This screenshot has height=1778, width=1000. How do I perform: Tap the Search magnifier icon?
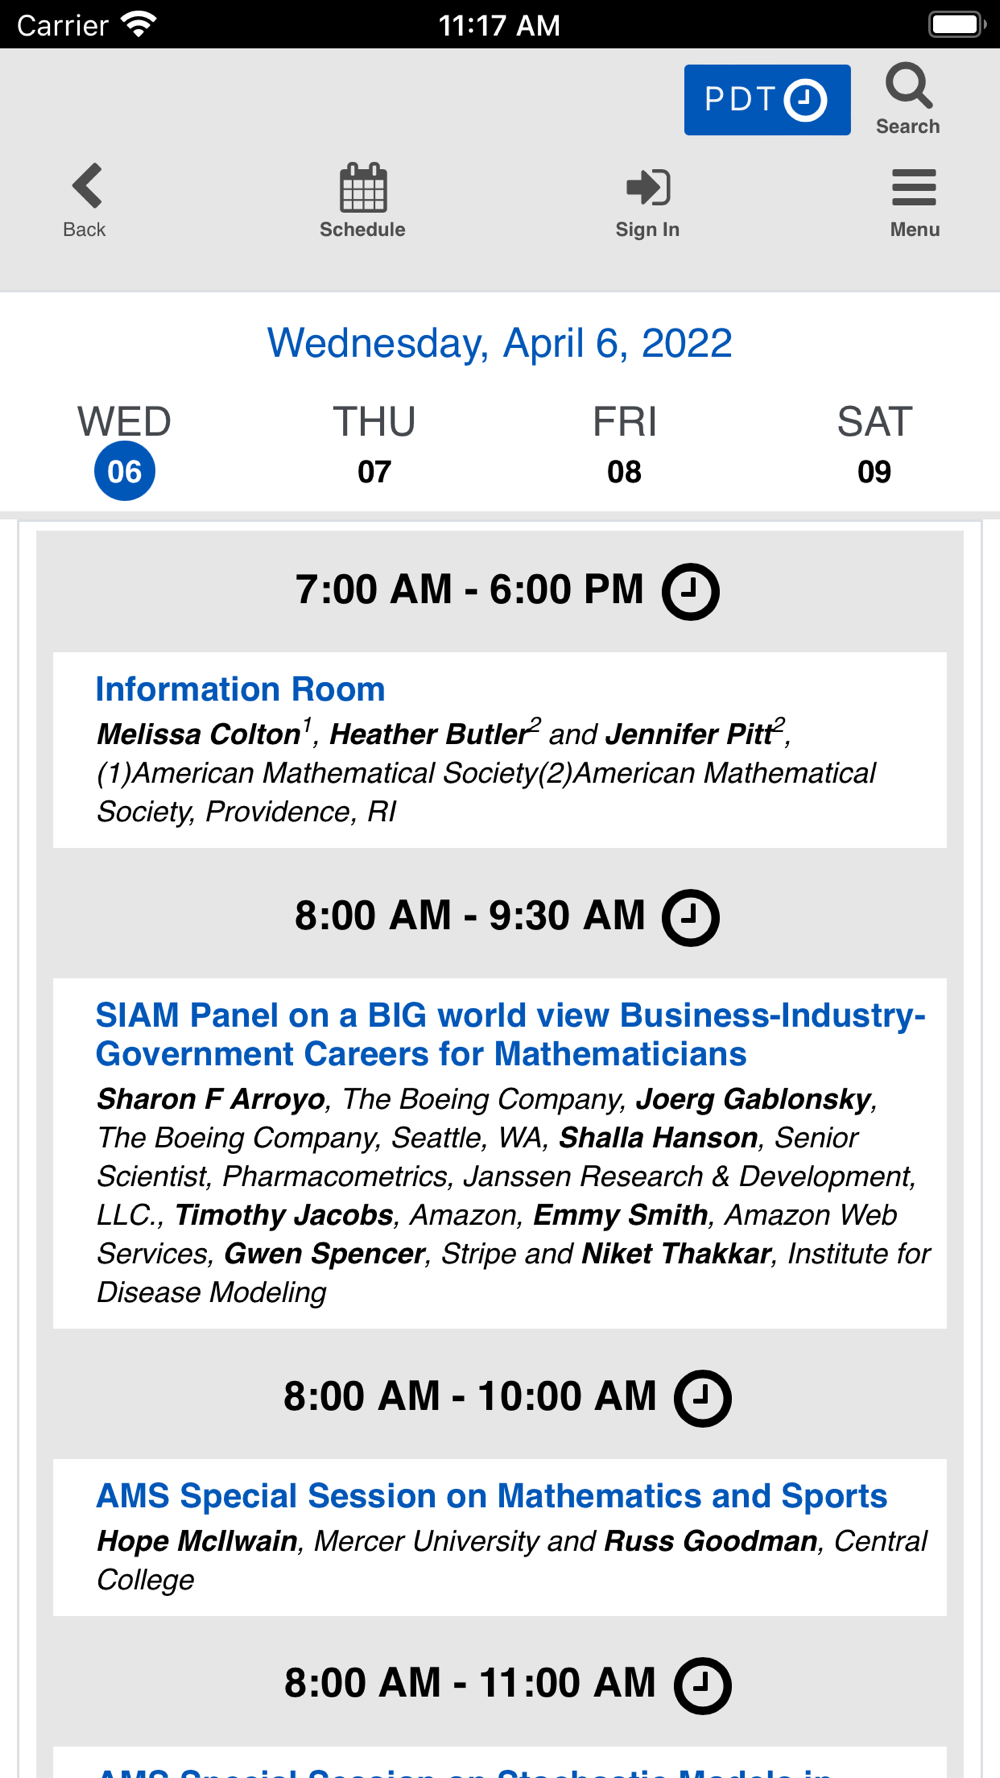tap(908, 98)
